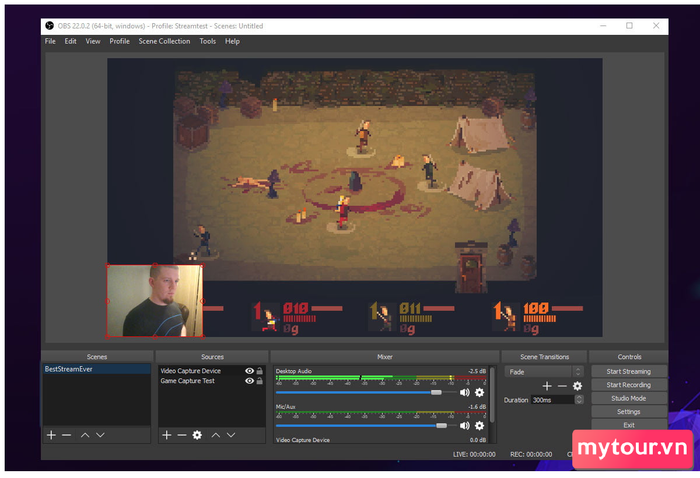Open the Fade transition dropdown
This screenshot has width=700, height=478.
coord(544,372)
